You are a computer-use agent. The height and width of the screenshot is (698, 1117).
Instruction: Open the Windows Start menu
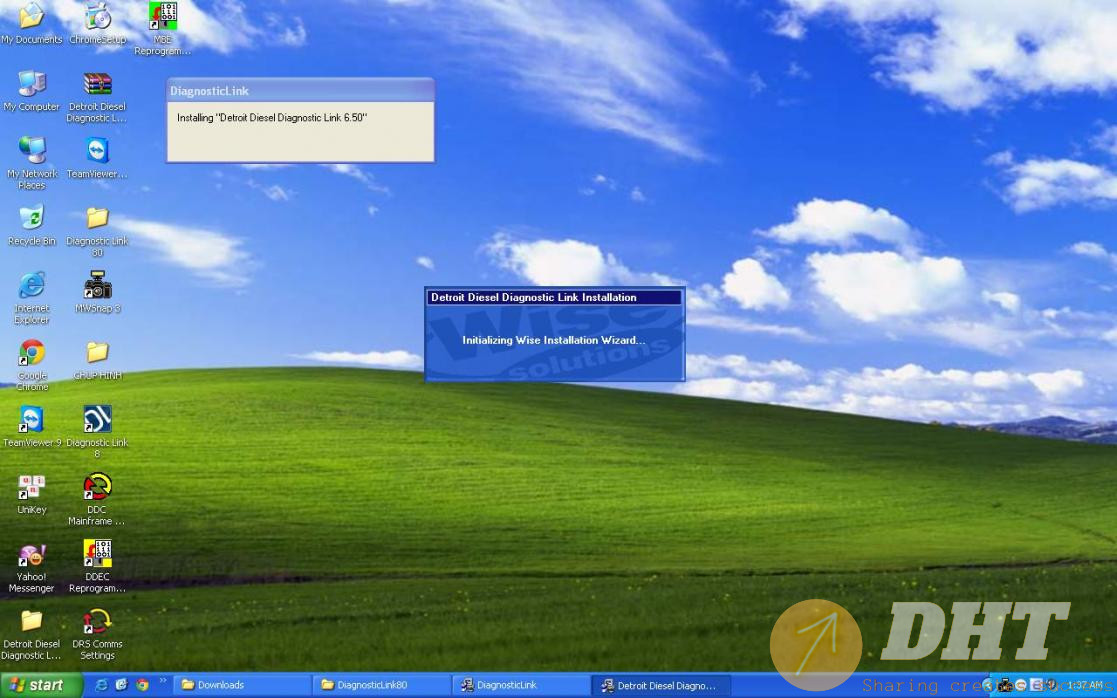coord(36,685)
